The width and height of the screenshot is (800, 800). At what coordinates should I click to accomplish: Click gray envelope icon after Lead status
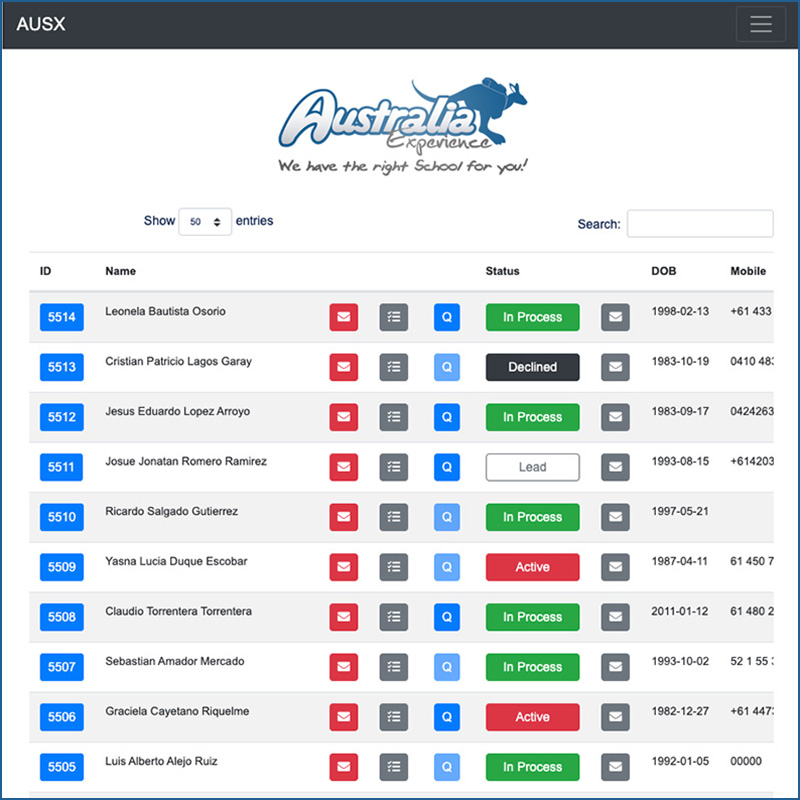[x=615, y=467]
